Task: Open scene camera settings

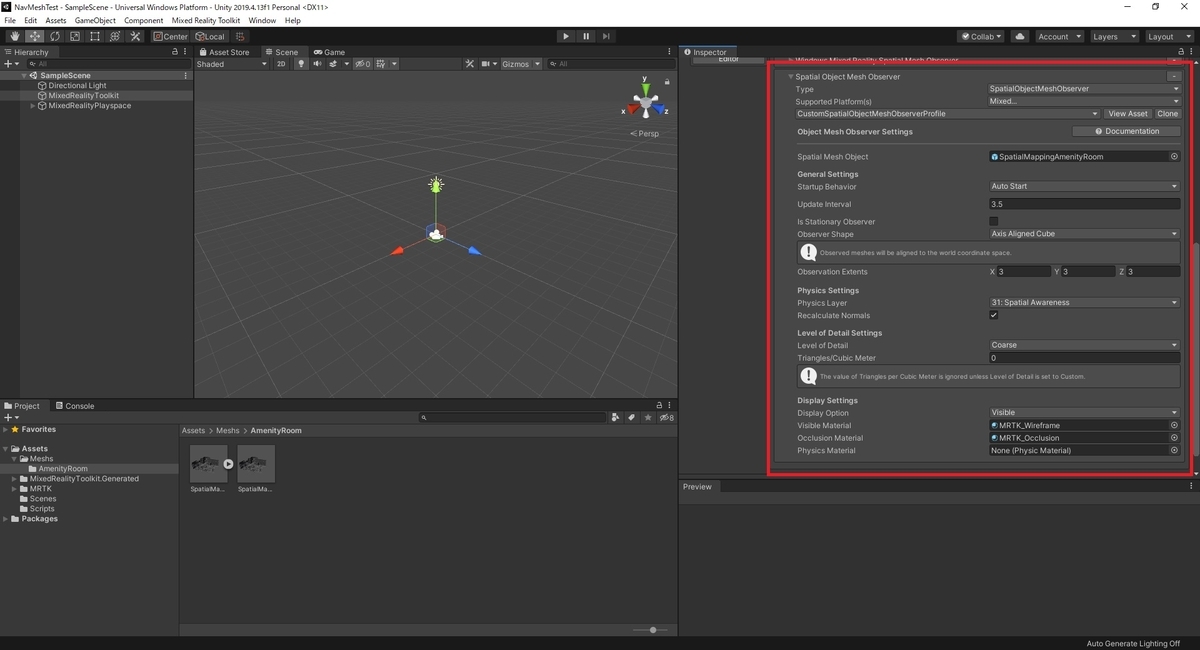Action: tap(488, 64)
